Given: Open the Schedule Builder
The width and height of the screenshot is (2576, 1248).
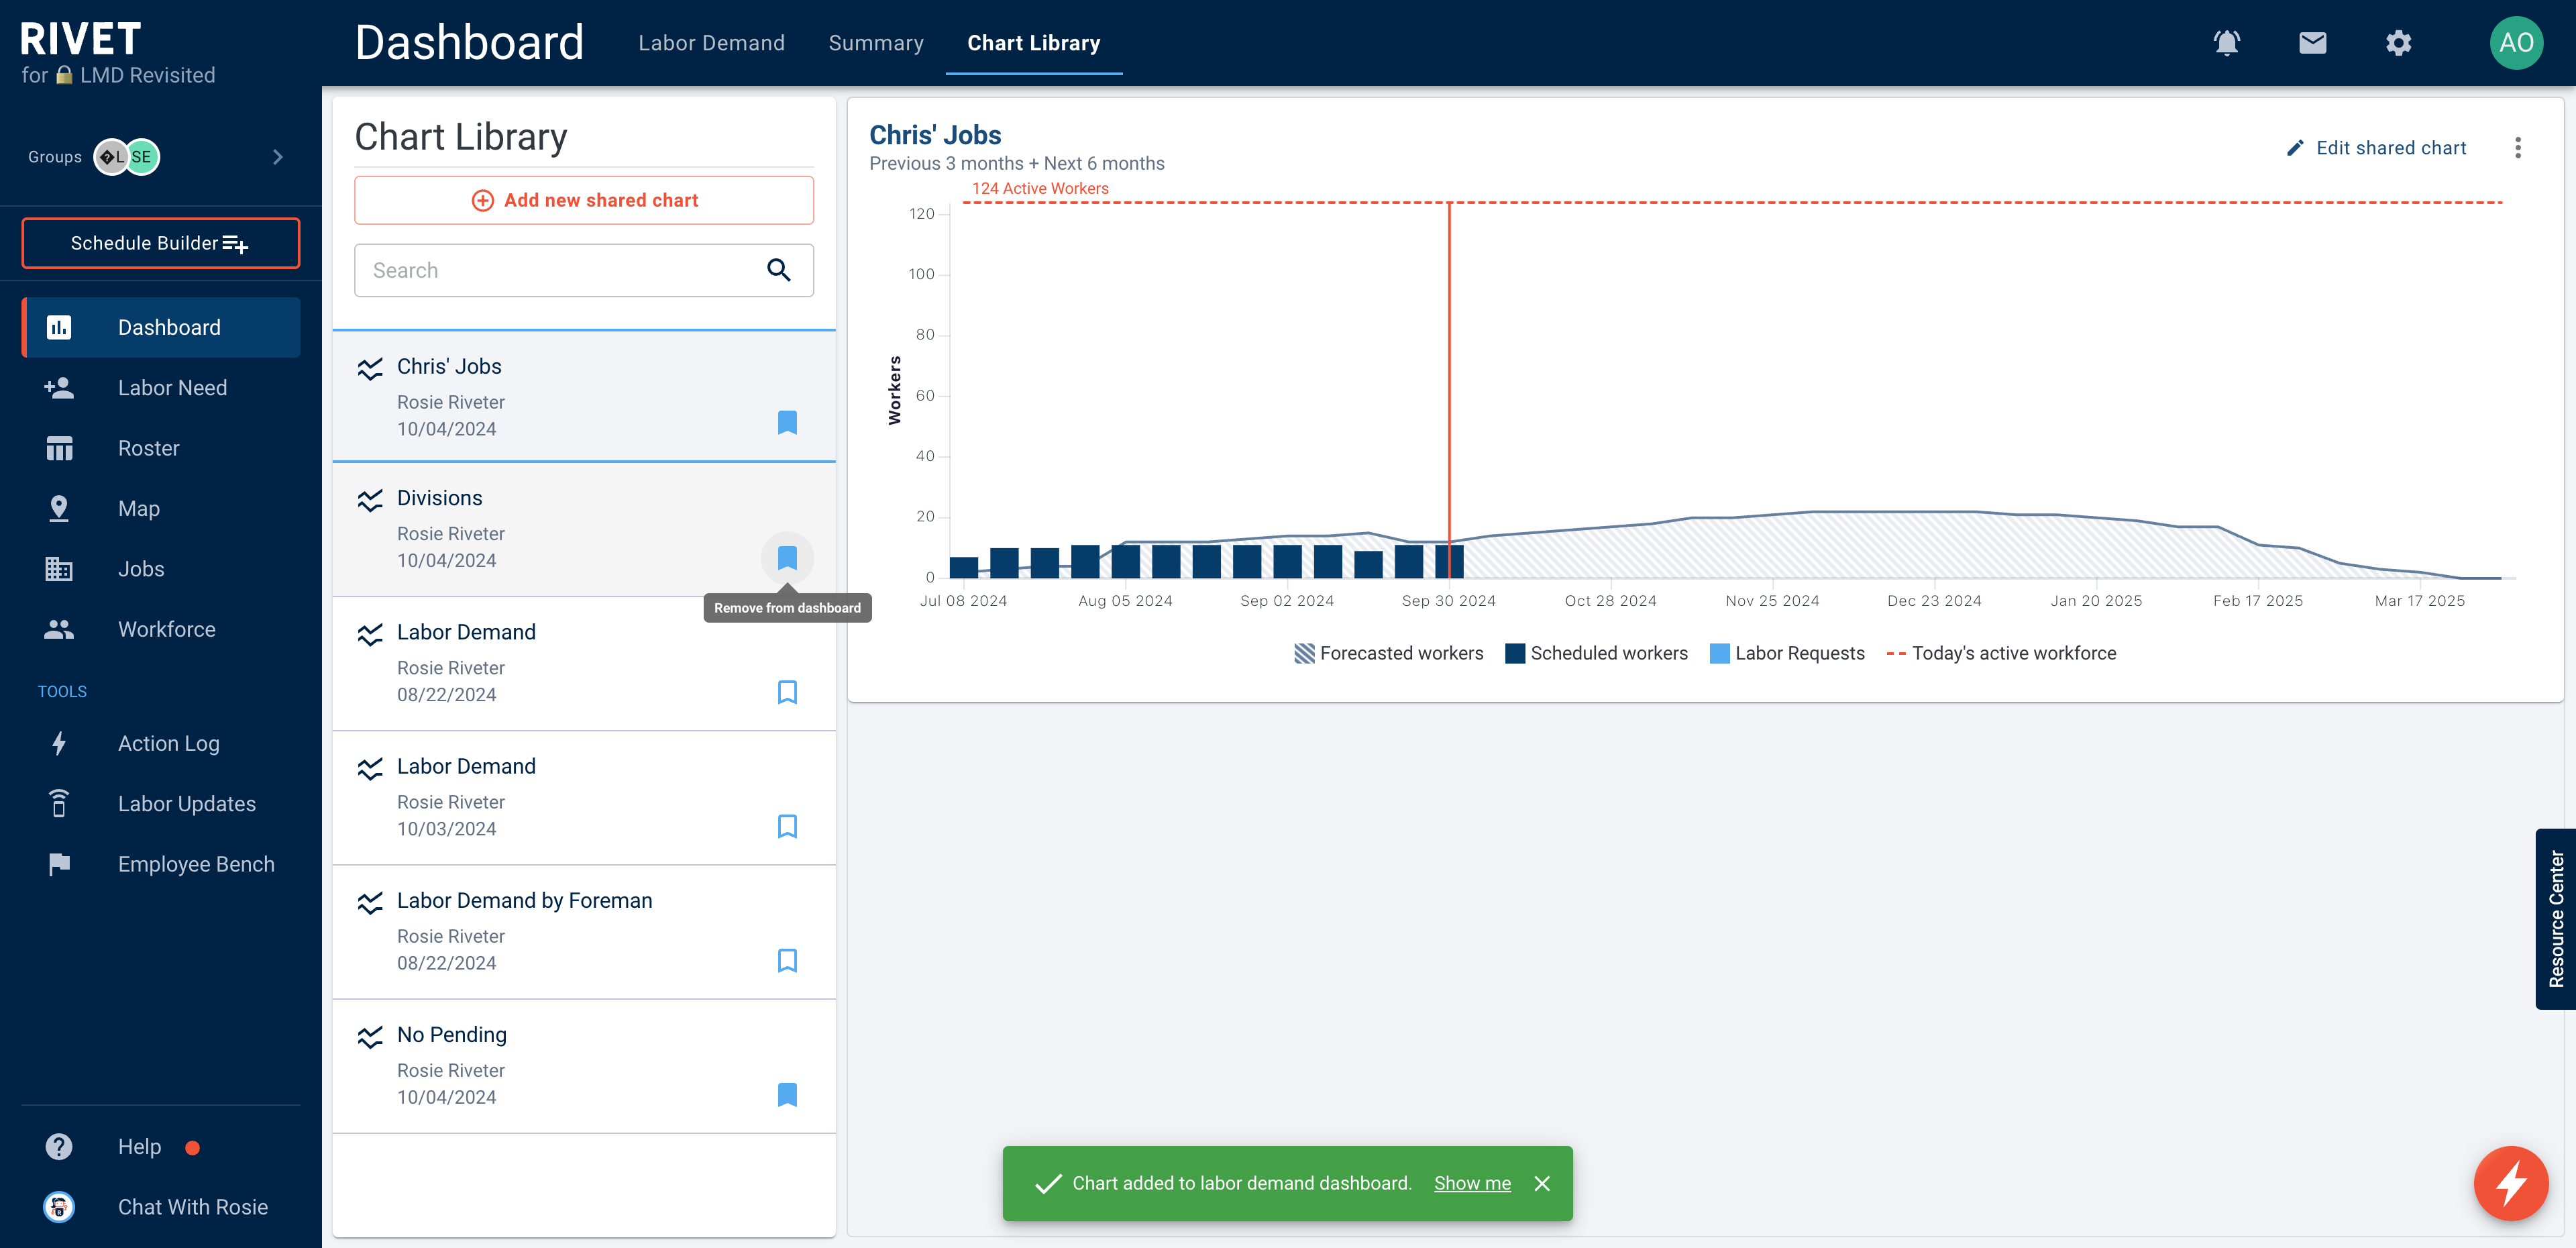Looking at the screenshot, I should click(x=161, y=243).
